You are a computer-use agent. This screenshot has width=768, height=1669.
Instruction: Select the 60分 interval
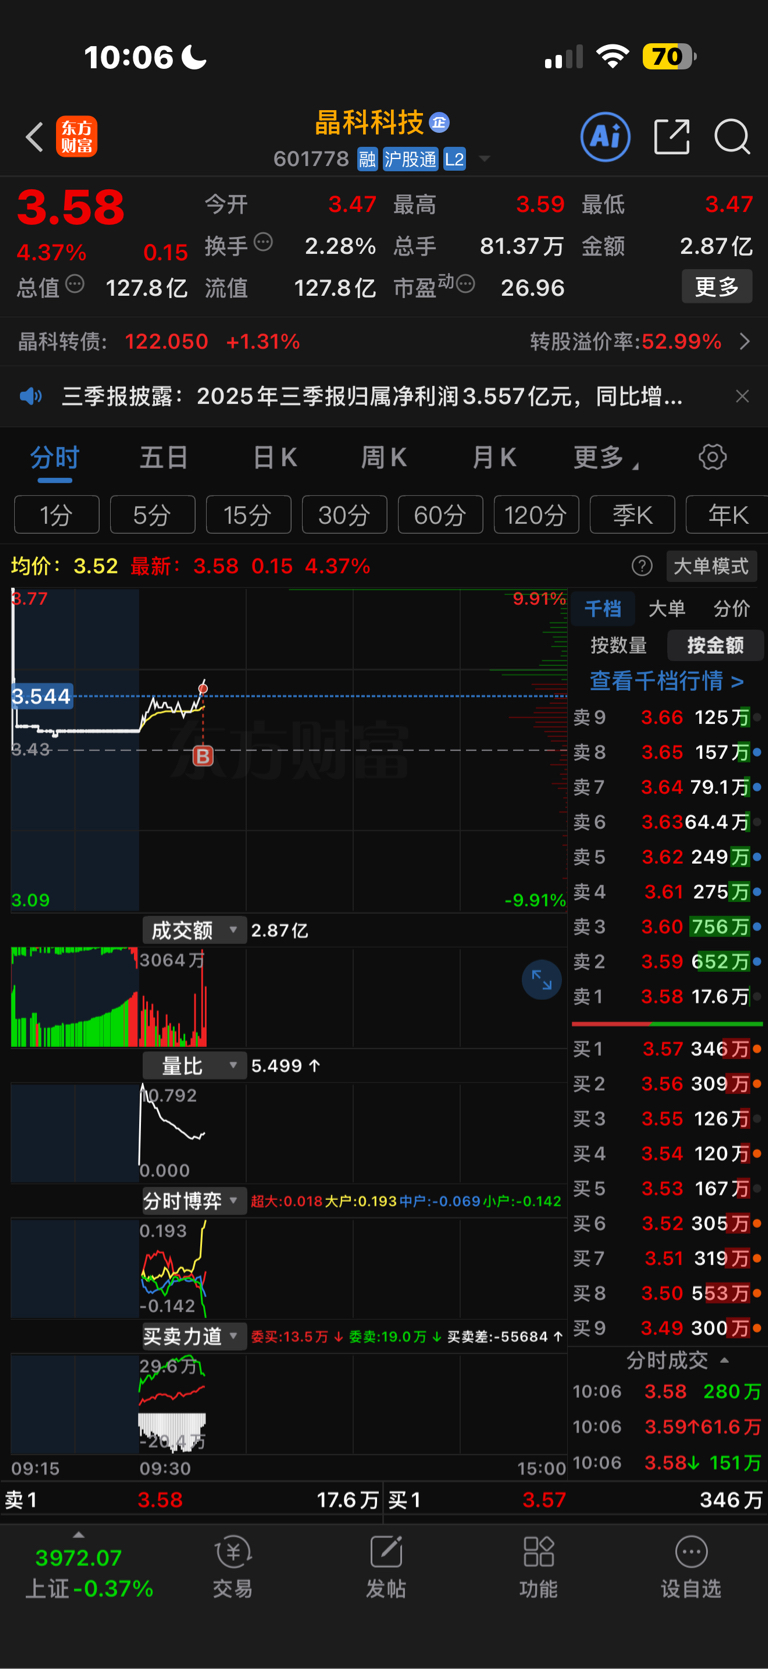click(x=440, y=515)
